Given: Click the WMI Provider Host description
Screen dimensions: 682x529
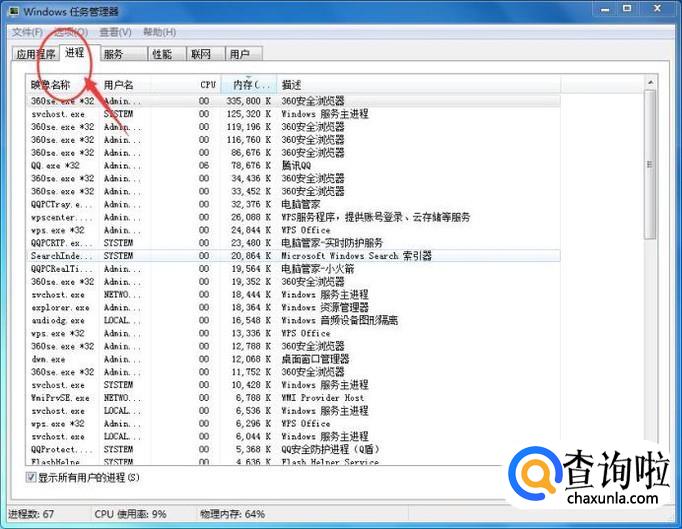Looking at the screenshot, I should click(x=323, y=398).
